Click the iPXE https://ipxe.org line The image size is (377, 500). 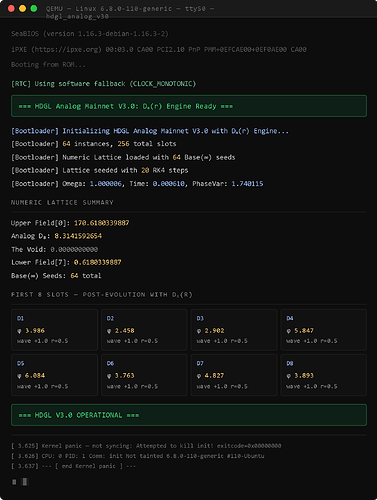(x=159, y=50)
